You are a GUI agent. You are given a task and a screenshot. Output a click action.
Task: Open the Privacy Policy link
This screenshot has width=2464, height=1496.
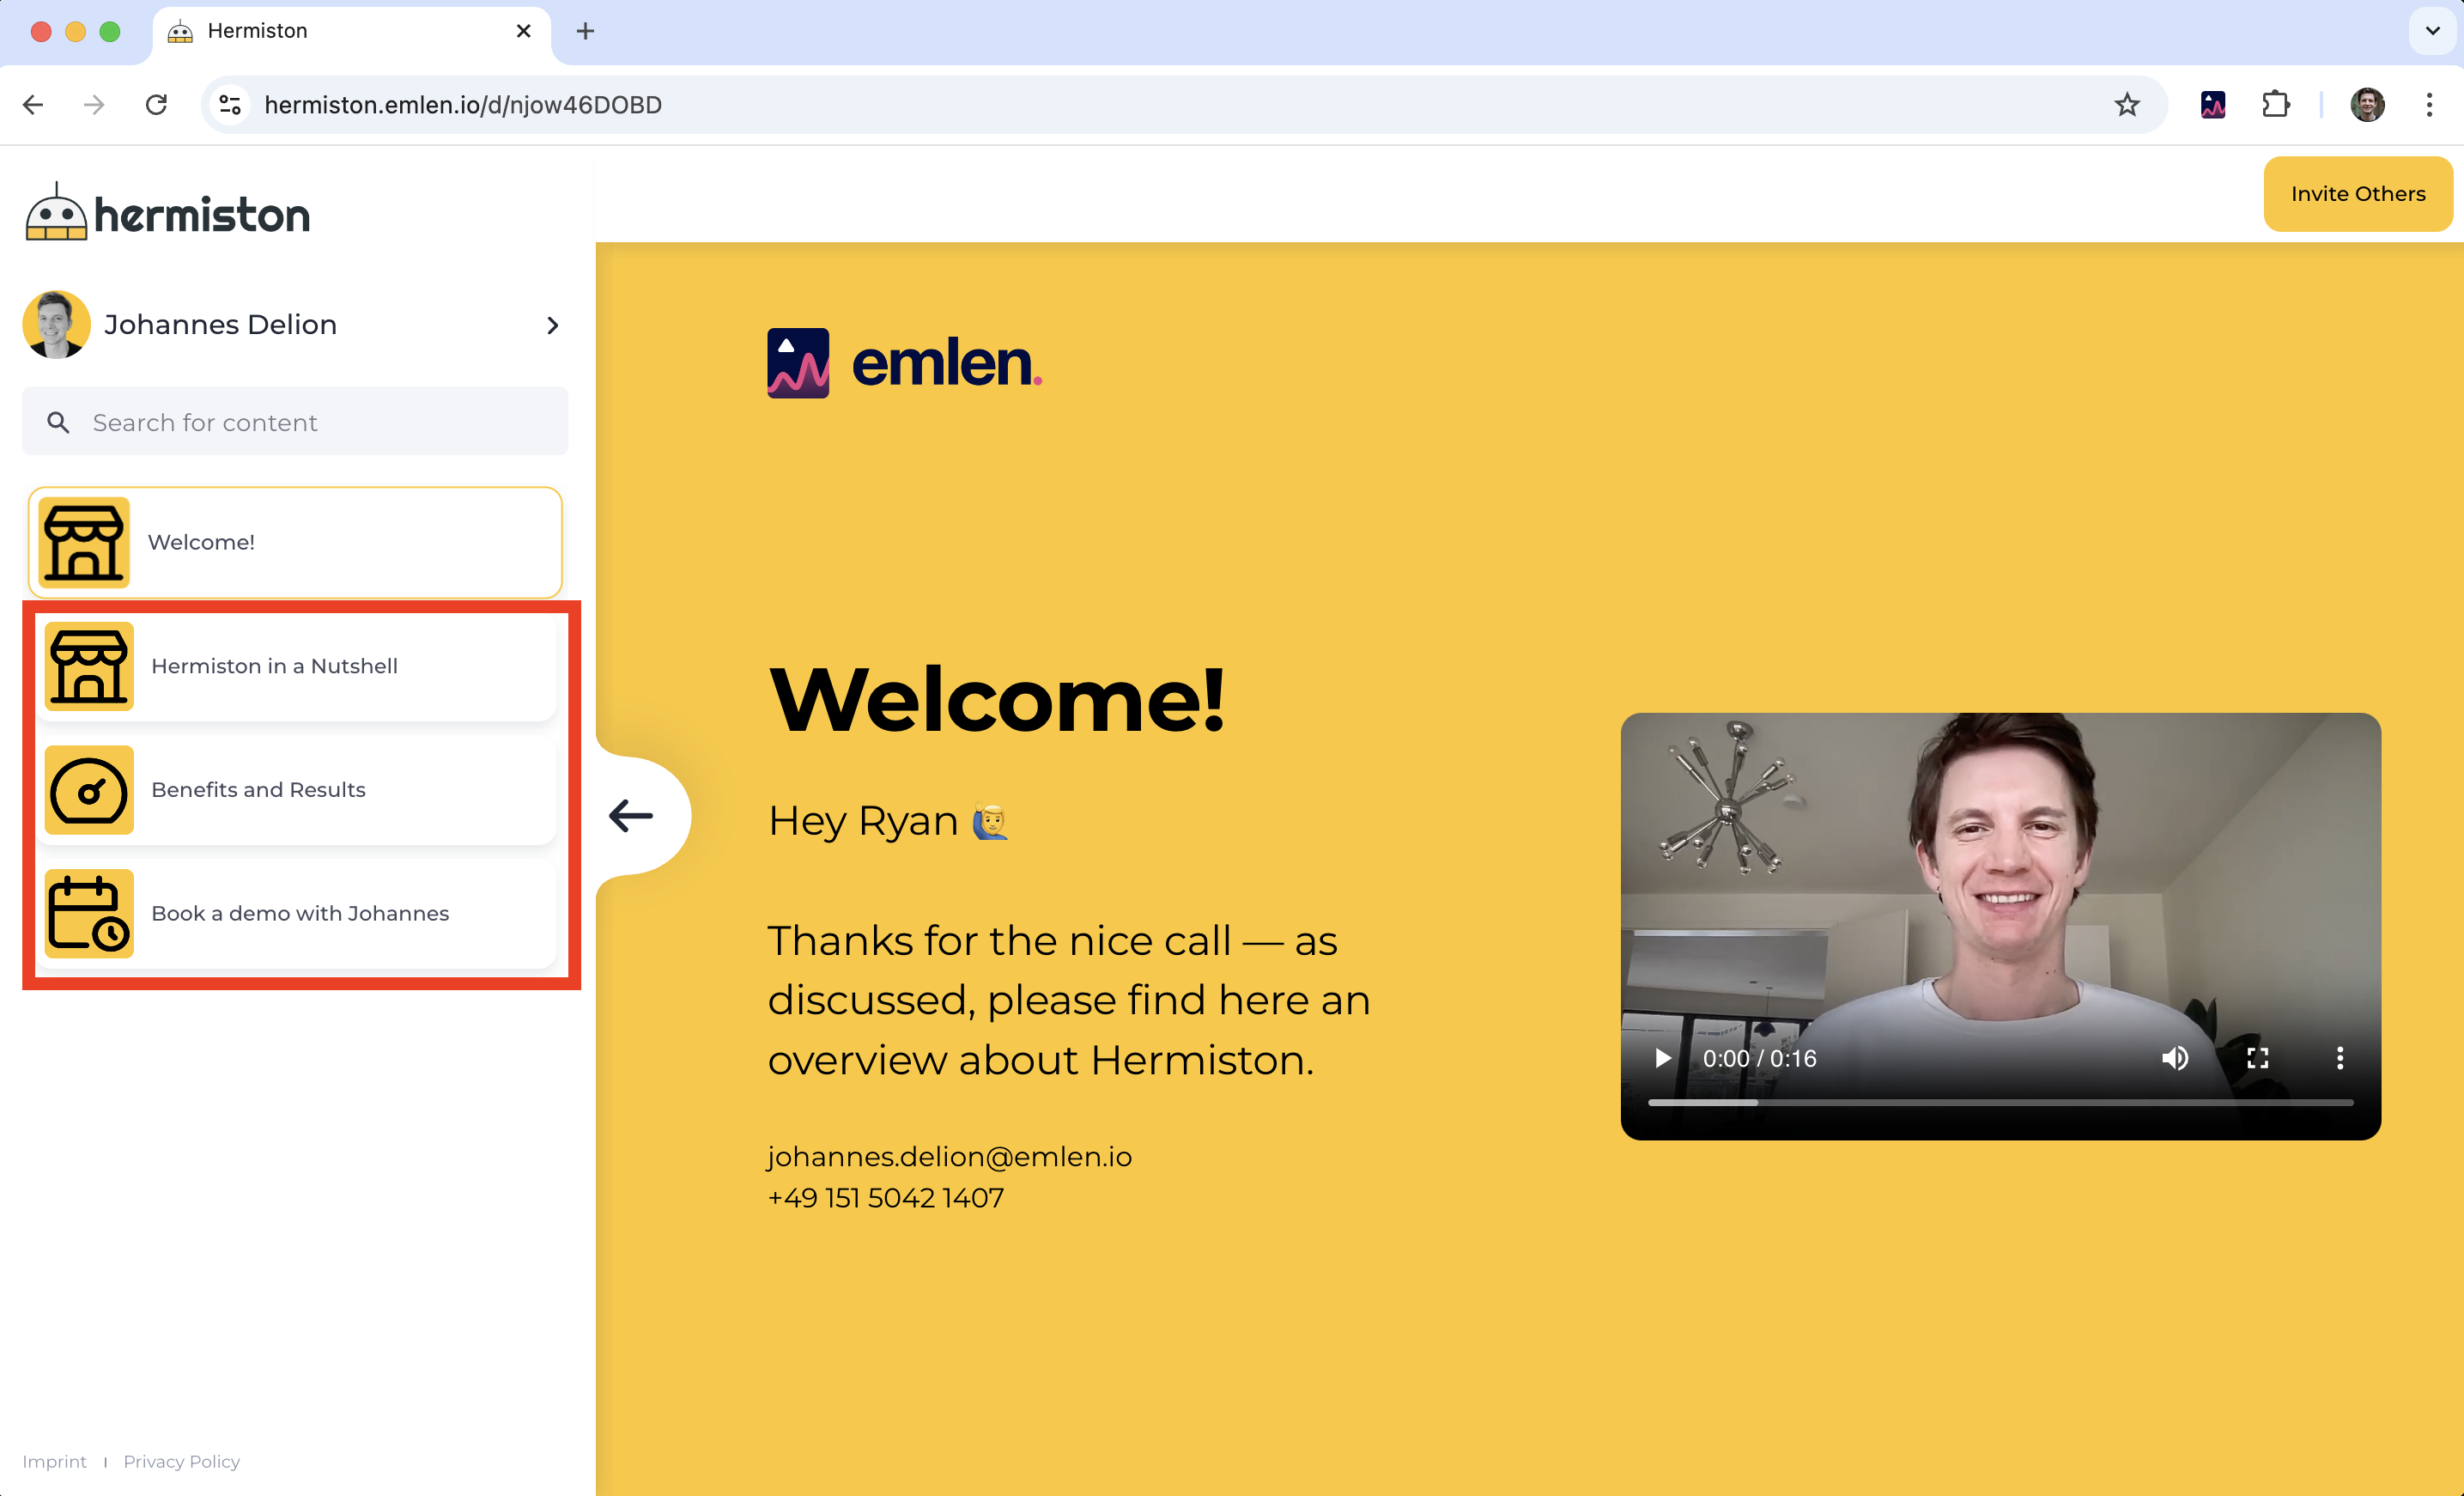click(x=181, y=1461)
